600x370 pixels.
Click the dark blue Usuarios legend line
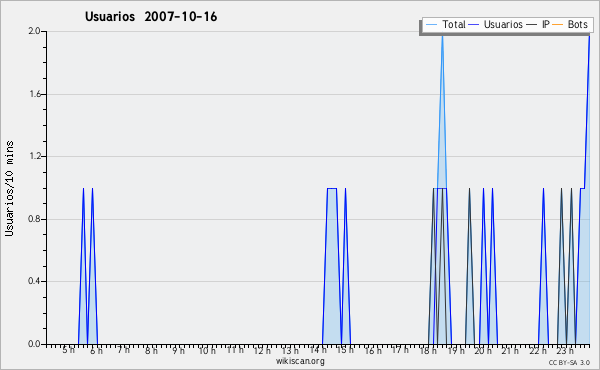pyautogui.click(x=474, y=25)
